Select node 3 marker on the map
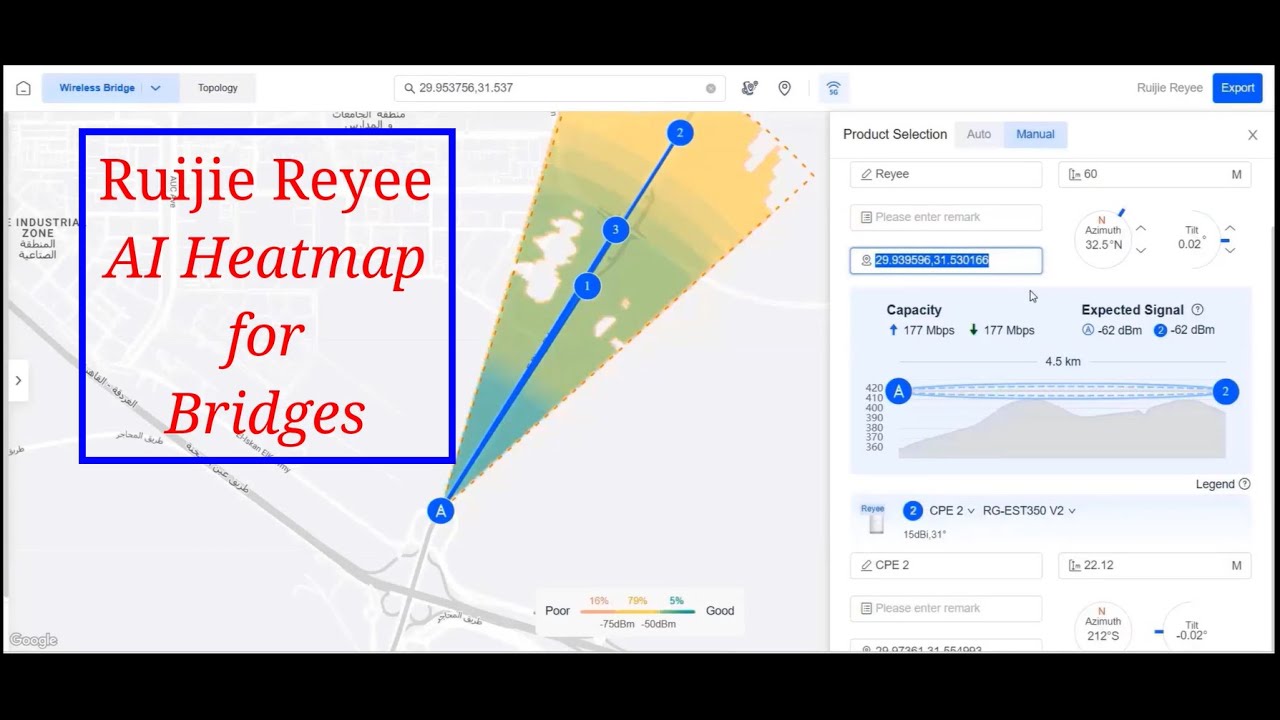 615,230
